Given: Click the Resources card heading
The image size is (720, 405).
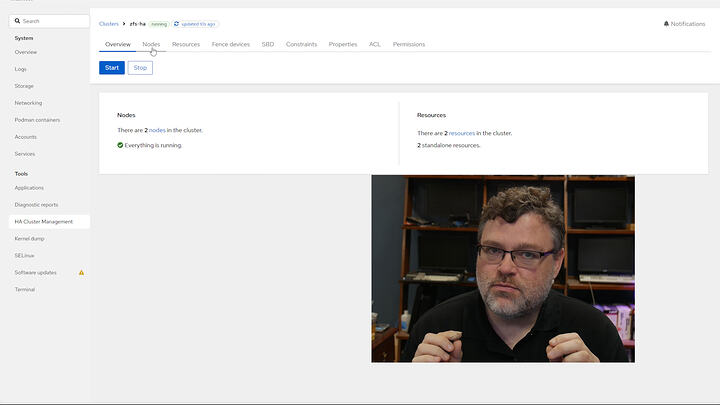Looking at the screenshot, I should click(x=431, y=115).
